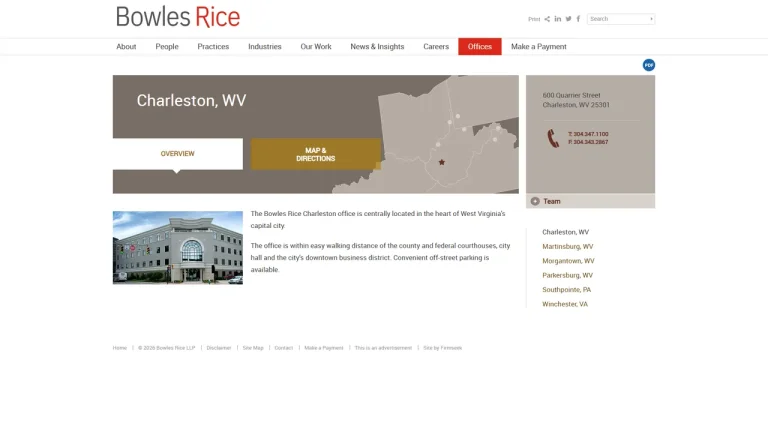Click Make a Payment in footer
Viewport: 768px width, 432px height.
[324, 348]
